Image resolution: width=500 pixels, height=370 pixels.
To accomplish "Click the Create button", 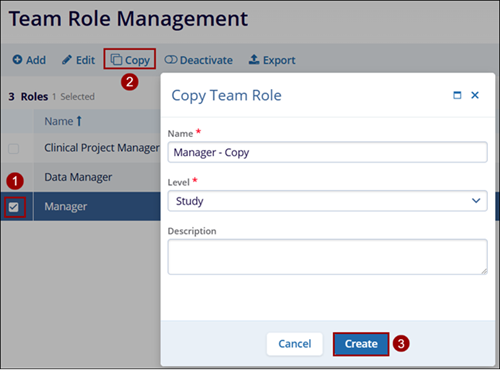I will [361, 344].
